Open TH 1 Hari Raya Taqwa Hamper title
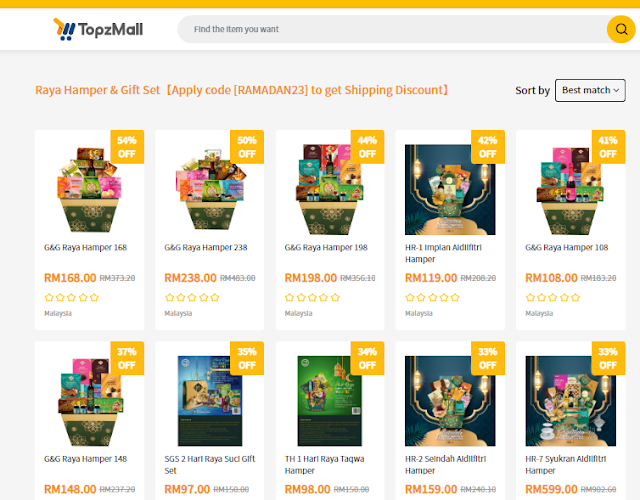 tap(324, 464)
